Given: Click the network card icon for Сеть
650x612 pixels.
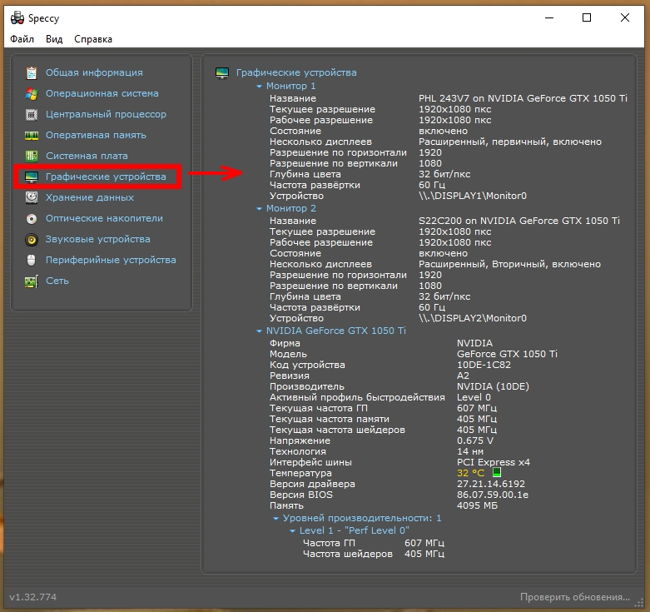Looking at the screenshot, I should (32, 281).
